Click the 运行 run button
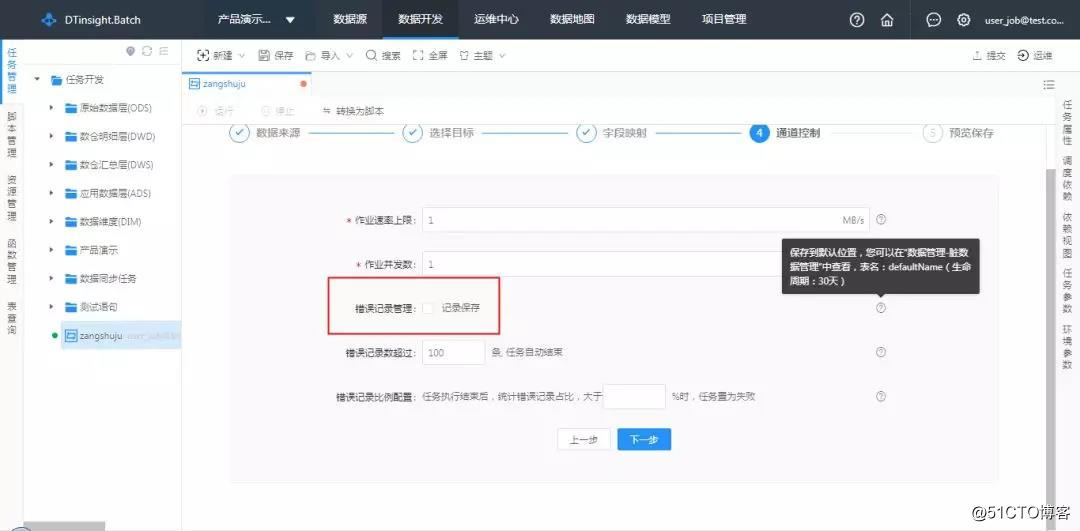Viewport: 1080px width, 531px height. click(216, 111)
